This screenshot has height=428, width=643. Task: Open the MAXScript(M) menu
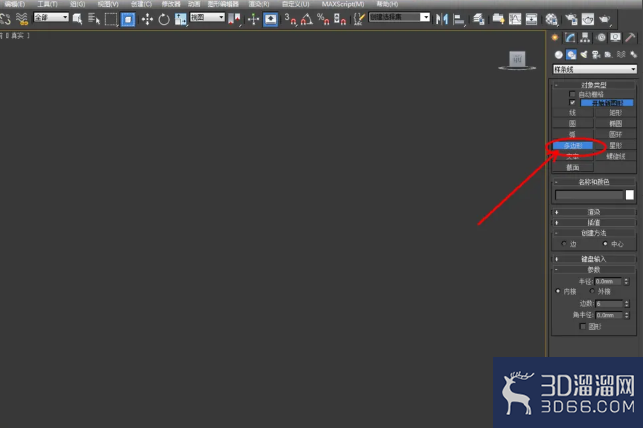[343, 4]
